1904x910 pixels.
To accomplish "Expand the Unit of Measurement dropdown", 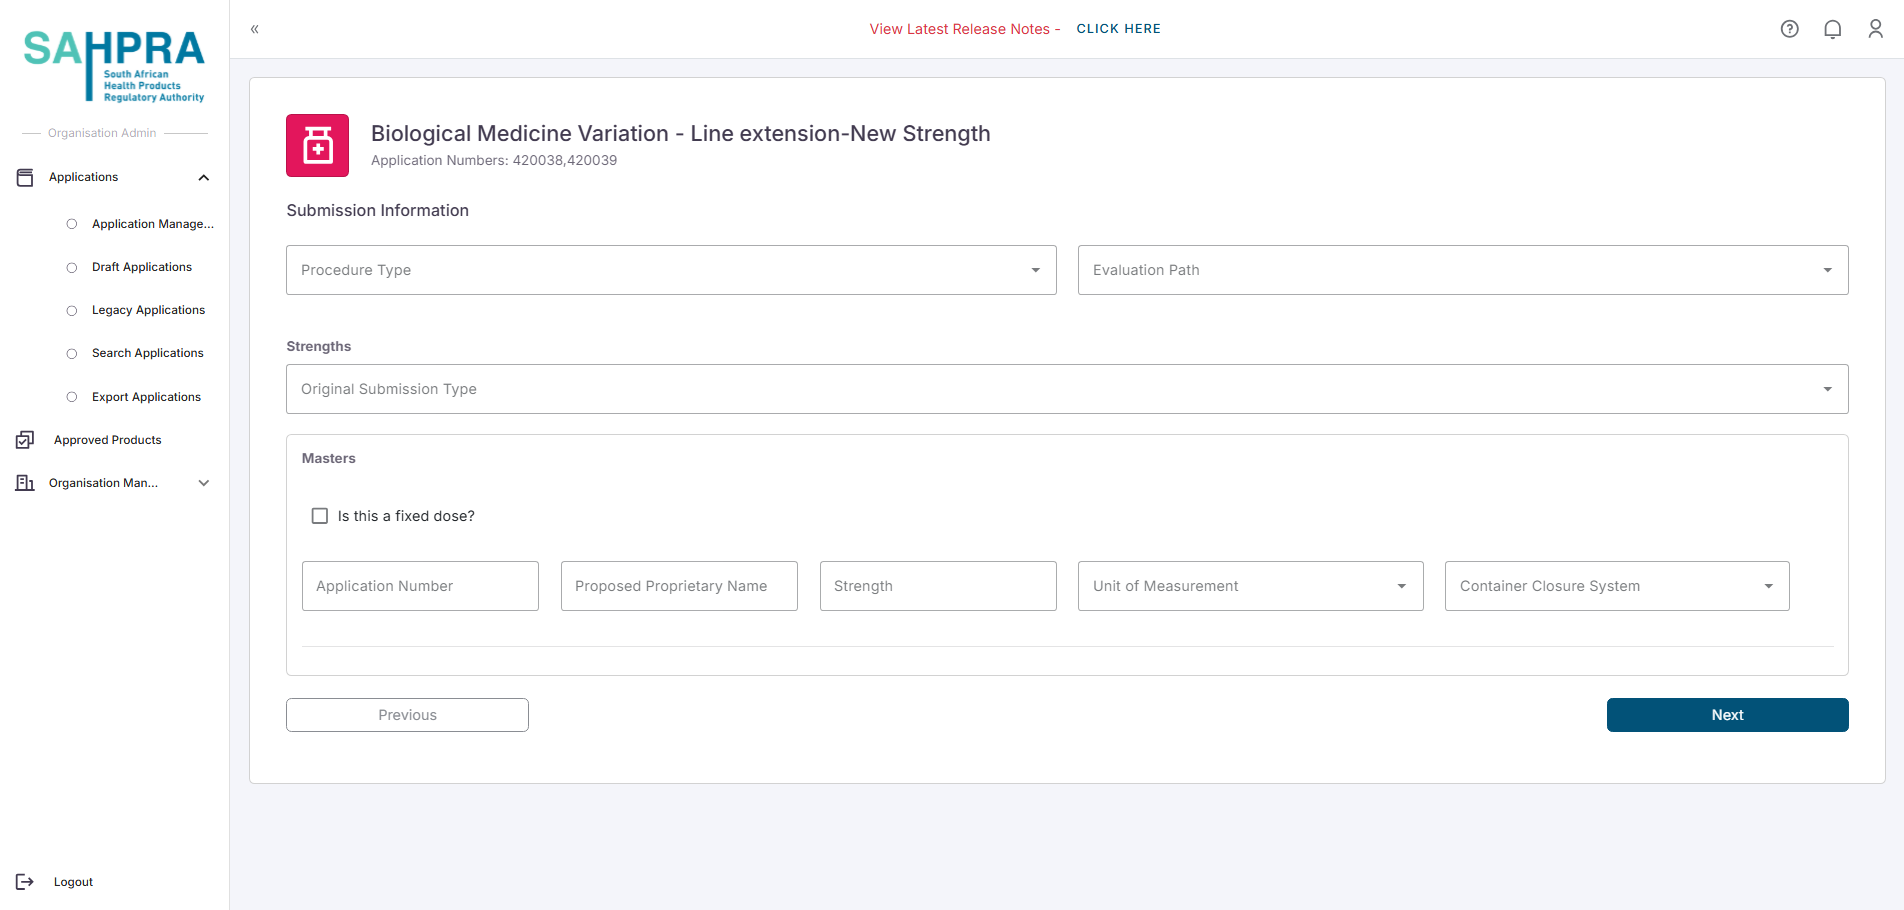I will 1250,586.
